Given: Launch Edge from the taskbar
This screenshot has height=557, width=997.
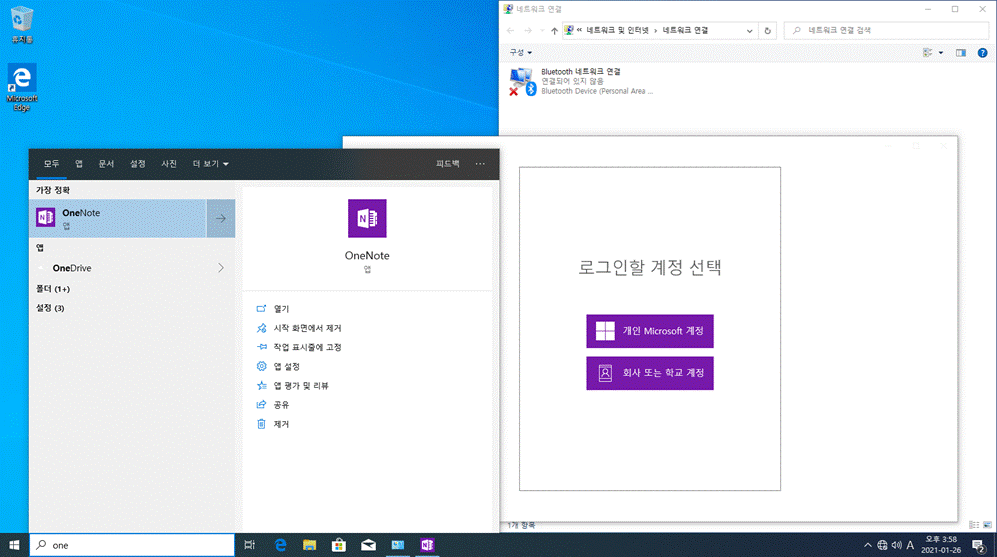Looking at the screenshot, I should point(280,545).
